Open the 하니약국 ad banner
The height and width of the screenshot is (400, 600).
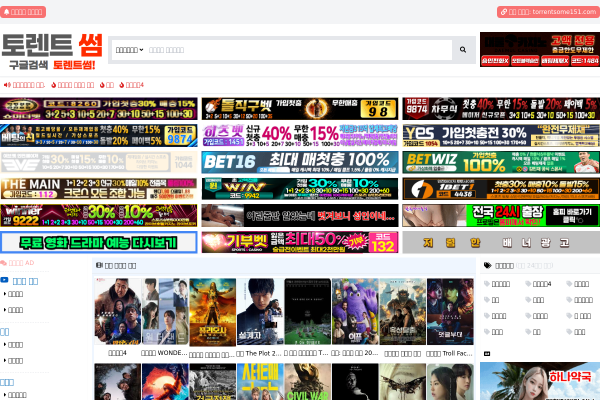pos(540,381)
